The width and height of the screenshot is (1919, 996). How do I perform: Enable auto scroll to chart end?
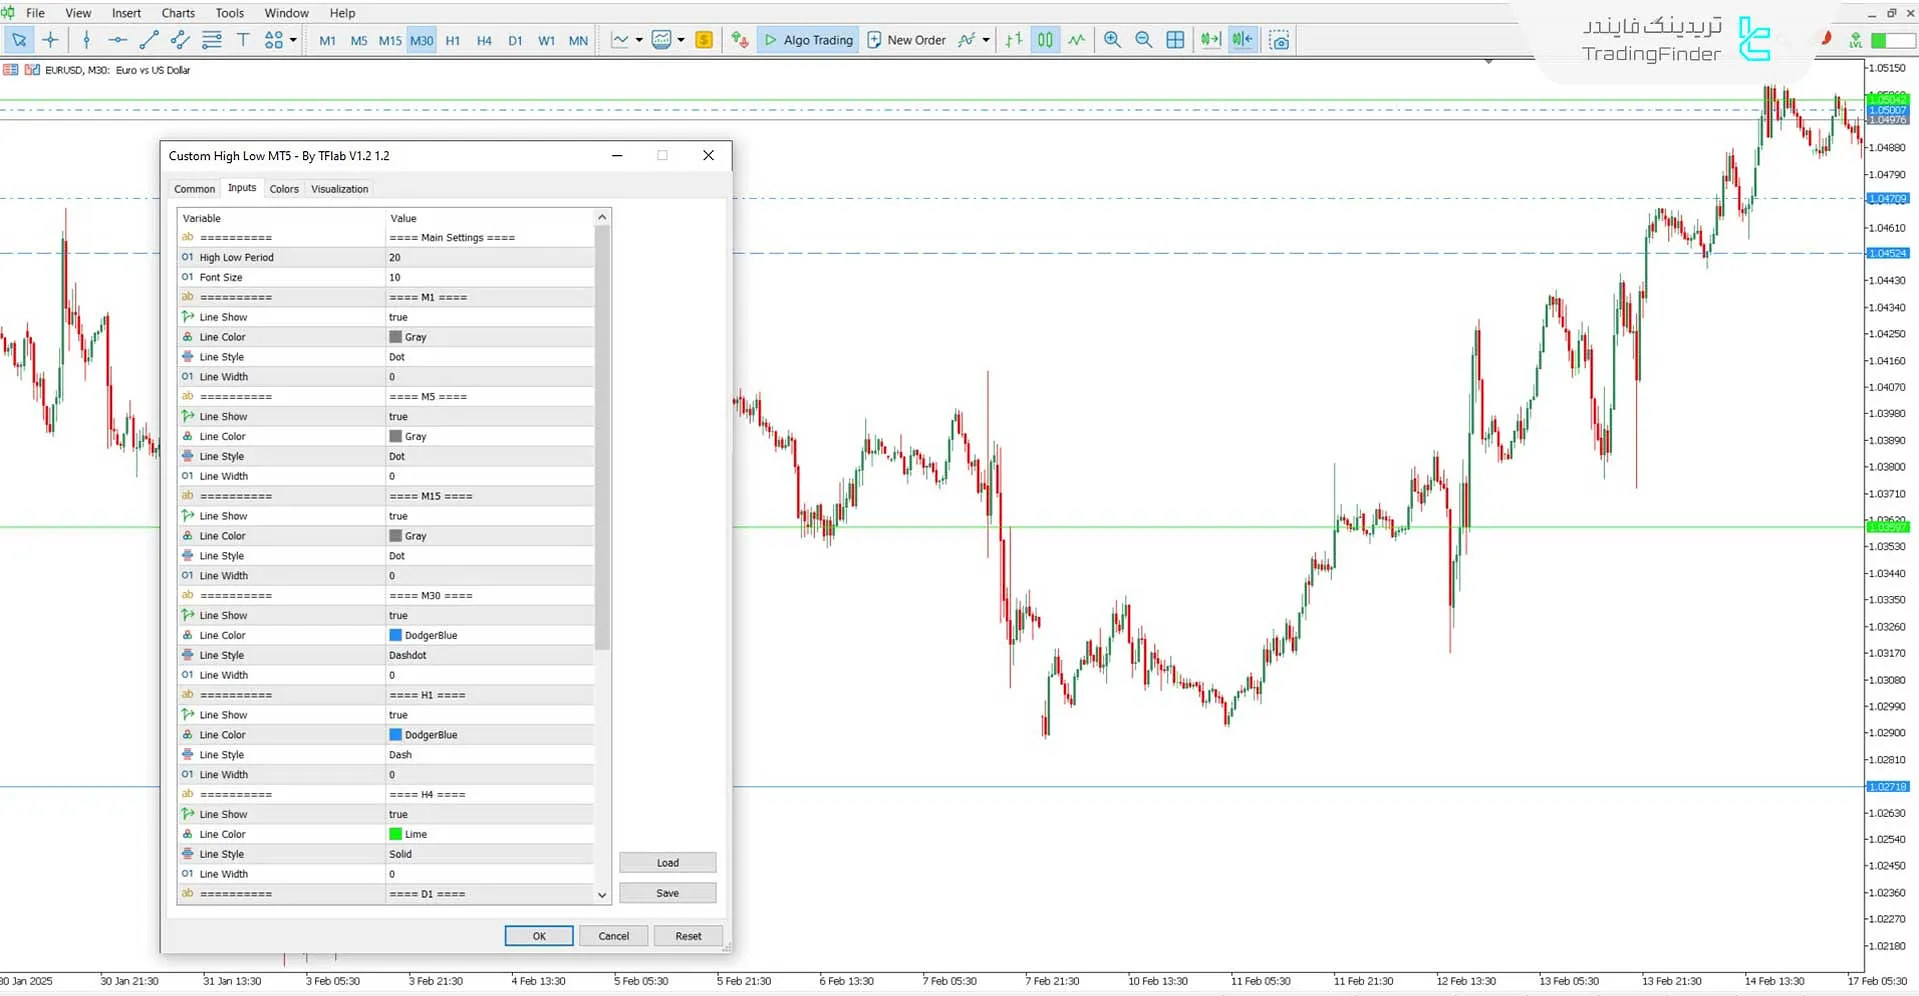tap(1209, 40)
